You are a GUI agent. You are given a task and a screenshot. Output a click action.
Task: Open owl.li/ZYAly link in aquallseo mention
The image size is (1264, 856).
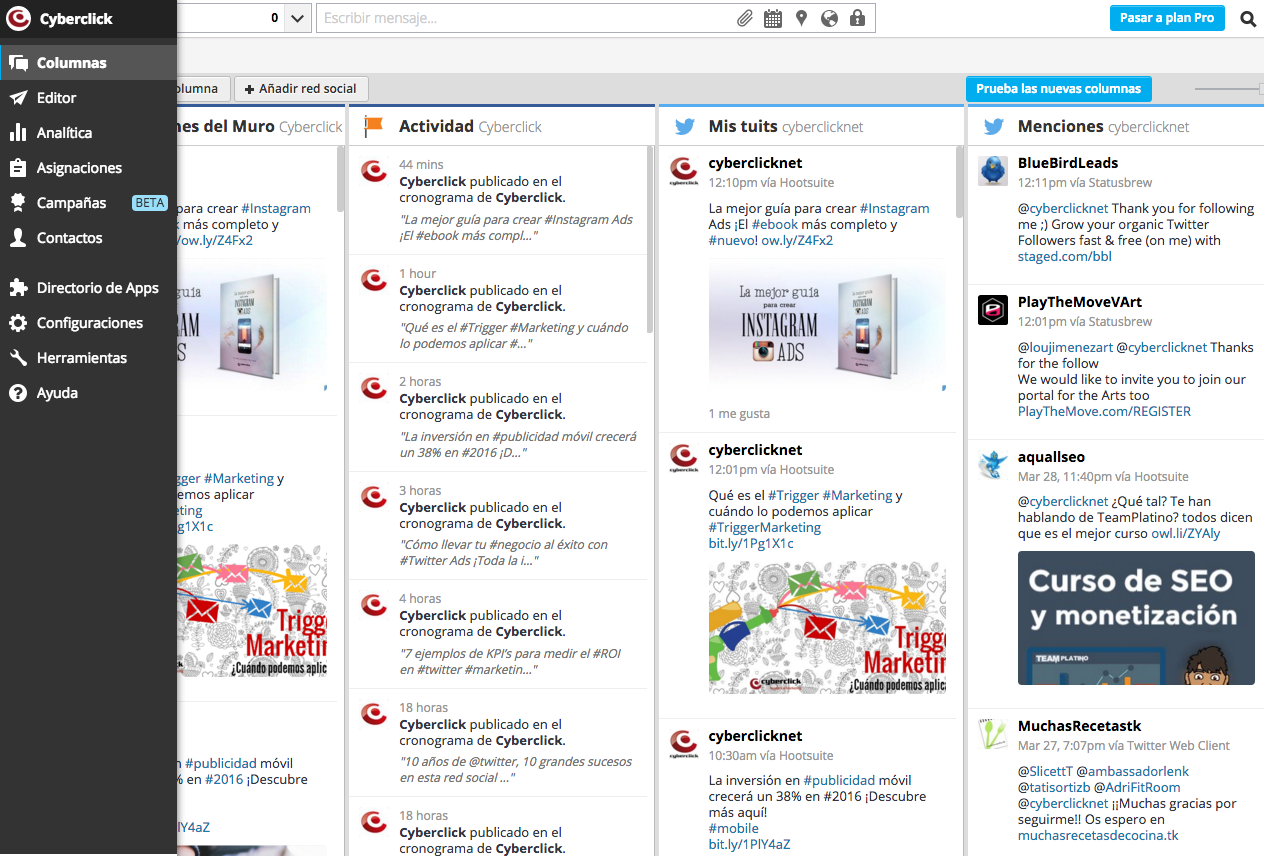point(1186,533)
